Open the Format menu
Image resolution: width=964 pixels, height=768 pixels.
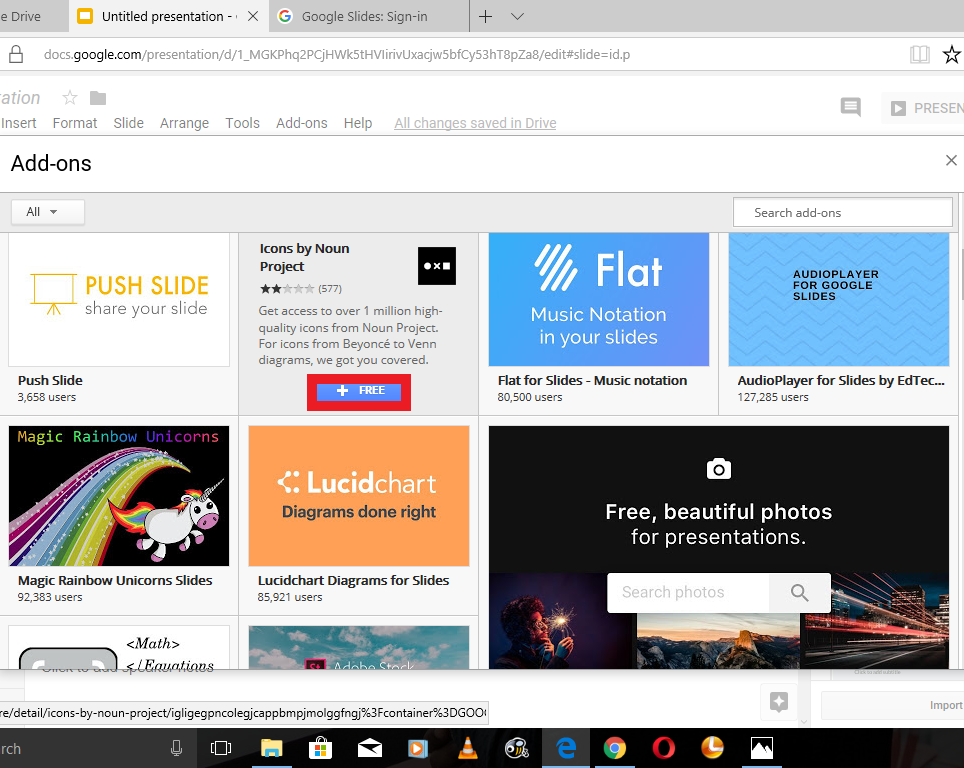pyautogui.click(x=75, y=123)
